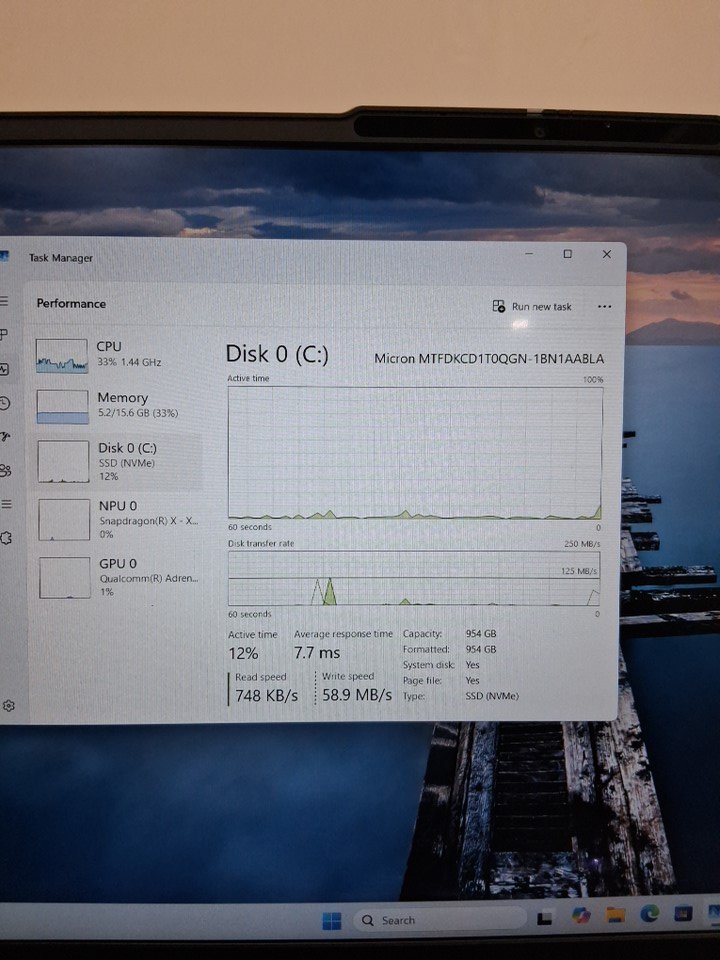This screenshot has height=960, width=720.
Task: Select the Performance page sidebar icon
Action: pyautogui.click(x=4, y=369)
